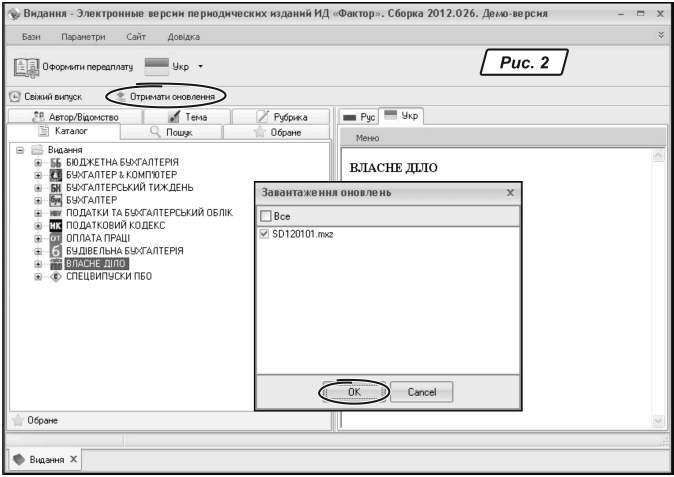Click the ОПЛАТА ПРАЦІ publication icon
674x477 pixels.
tap(56, 239)
